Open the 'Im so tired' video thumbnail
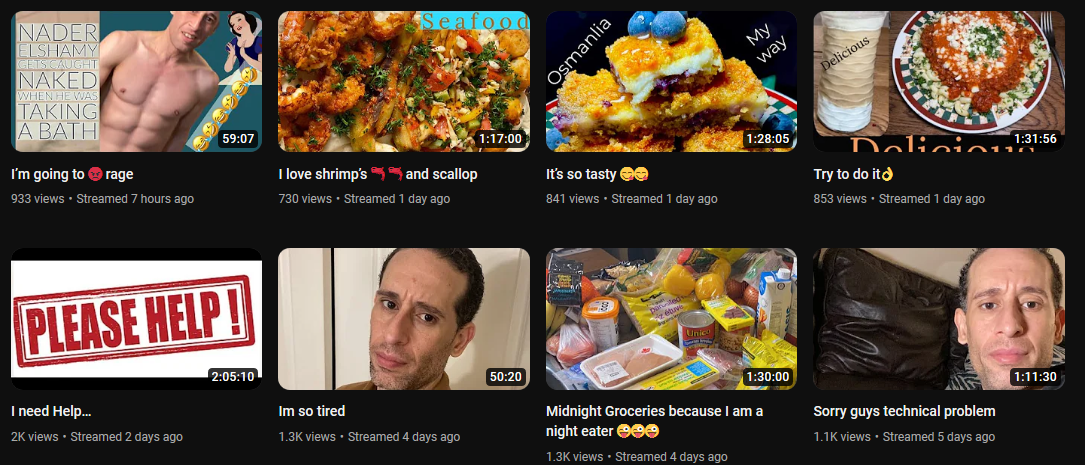Viewport: 1085px width, 465px height. click(404, 319)
